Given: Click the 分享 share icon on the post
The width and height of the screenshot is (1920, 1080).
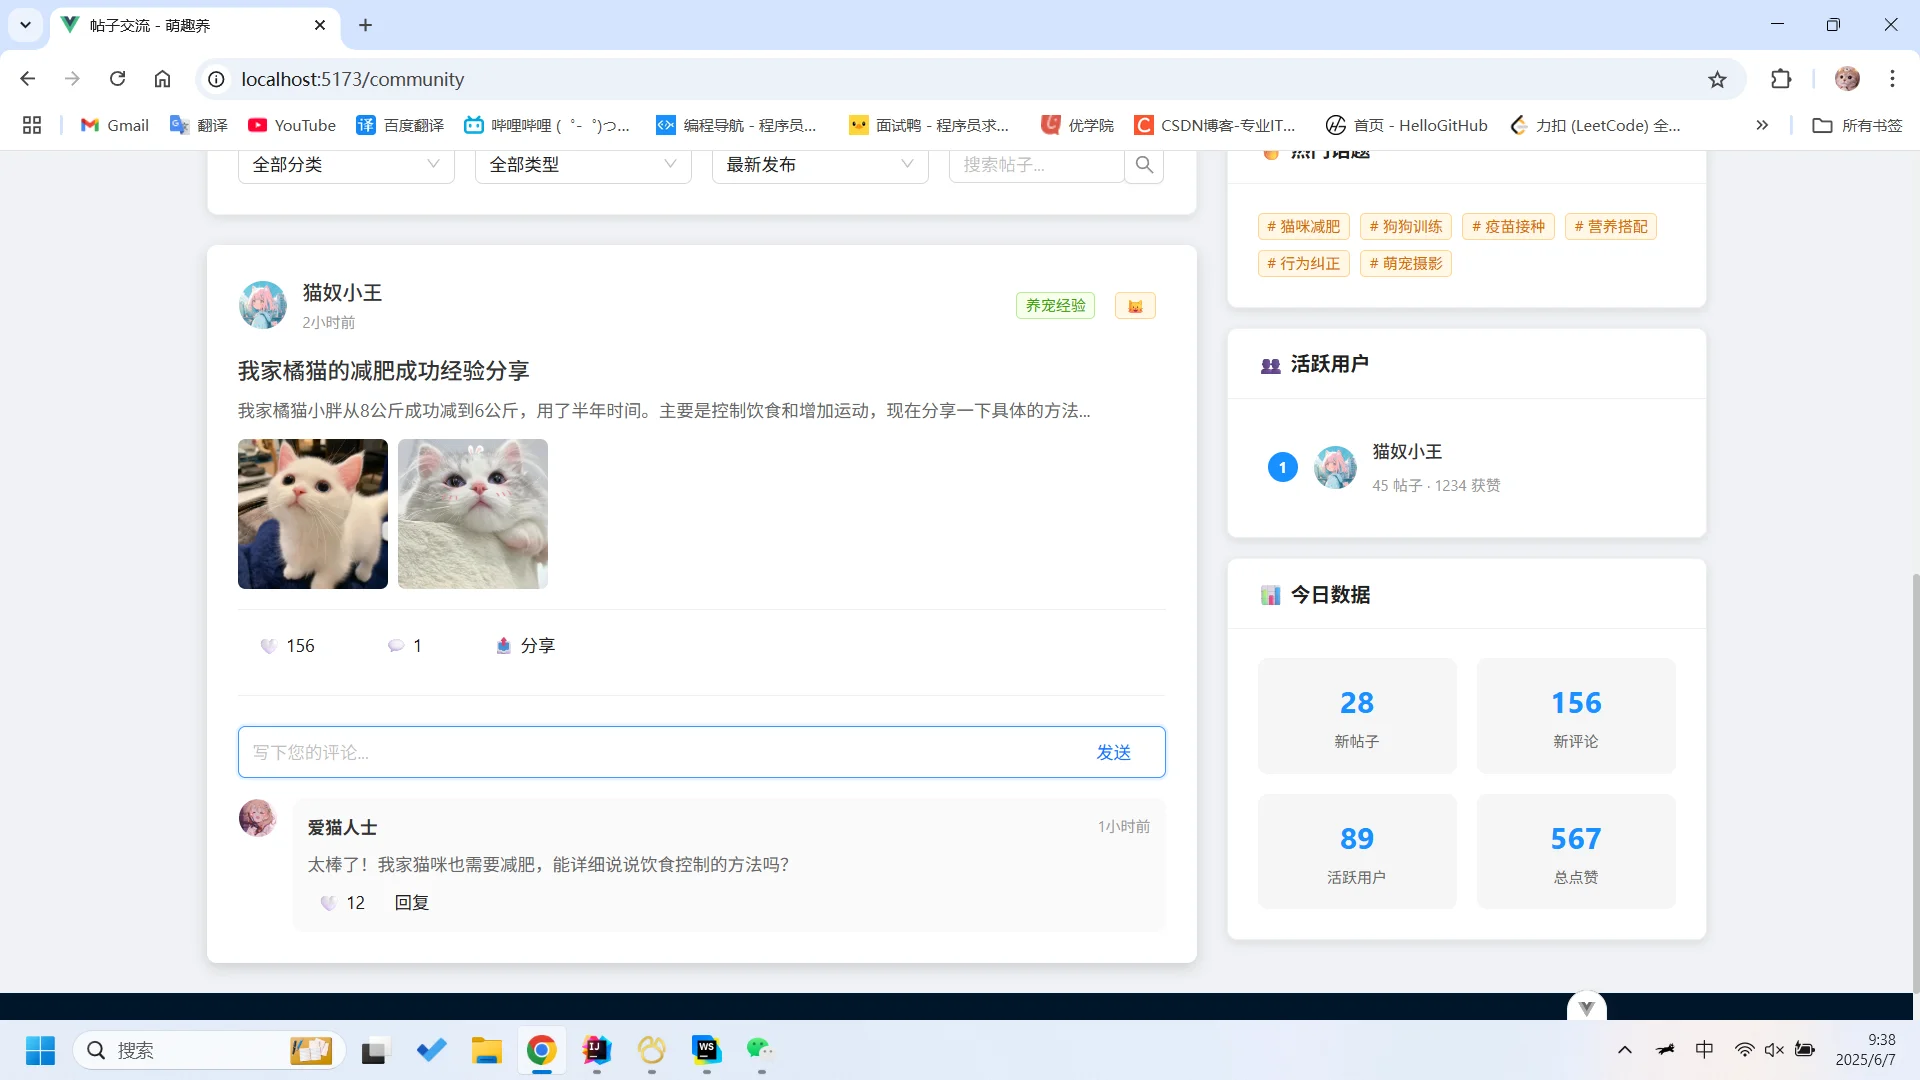Looking at the screenshot, I should [504, 645].
